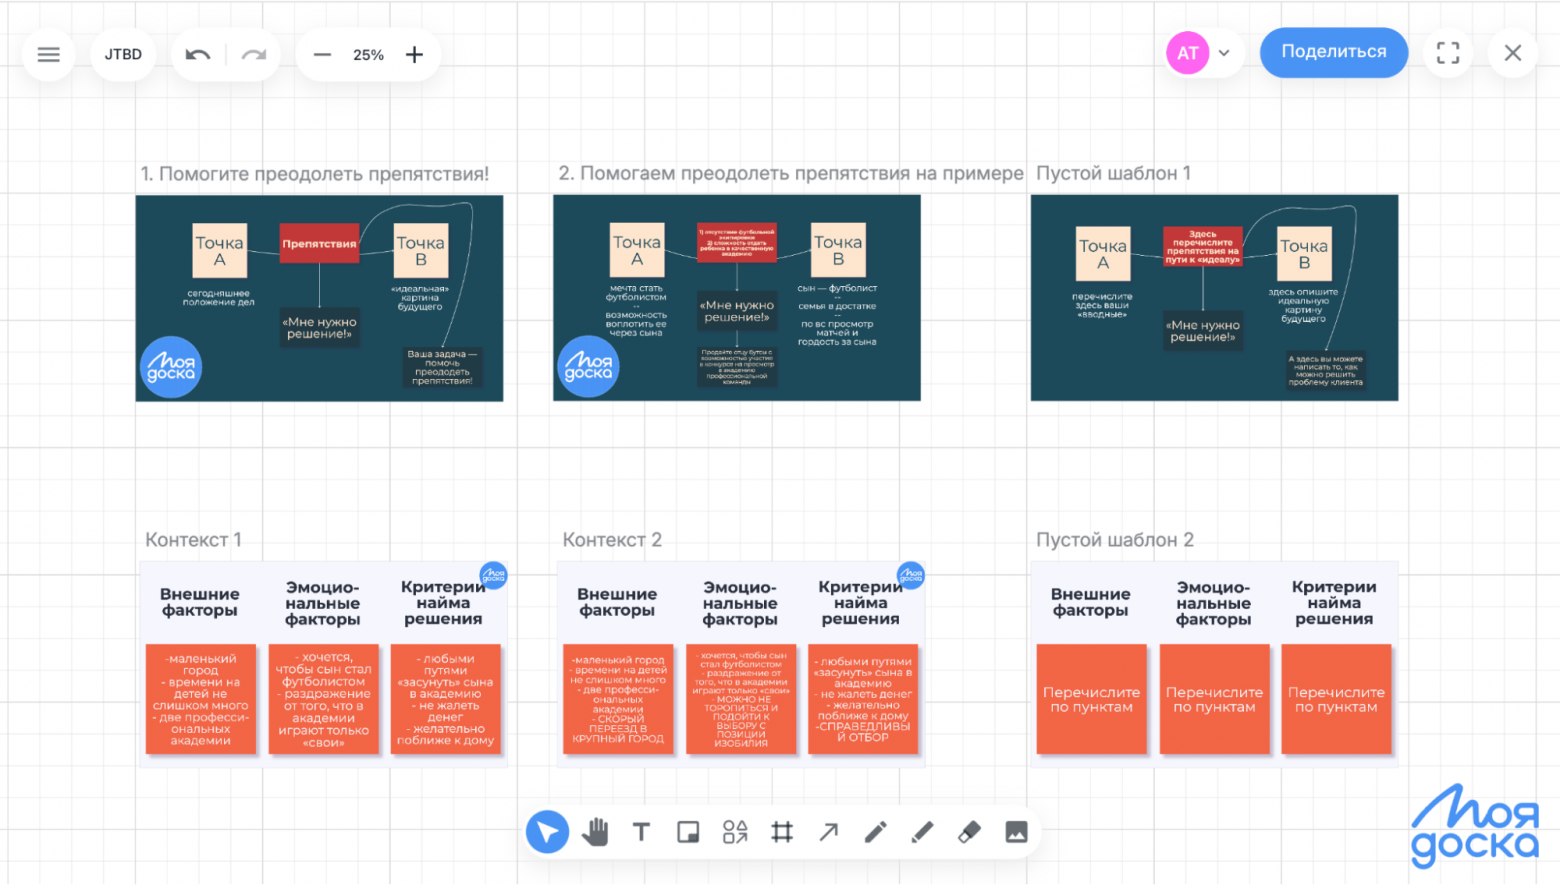
Task: Undo the last action
Action: 198,54
